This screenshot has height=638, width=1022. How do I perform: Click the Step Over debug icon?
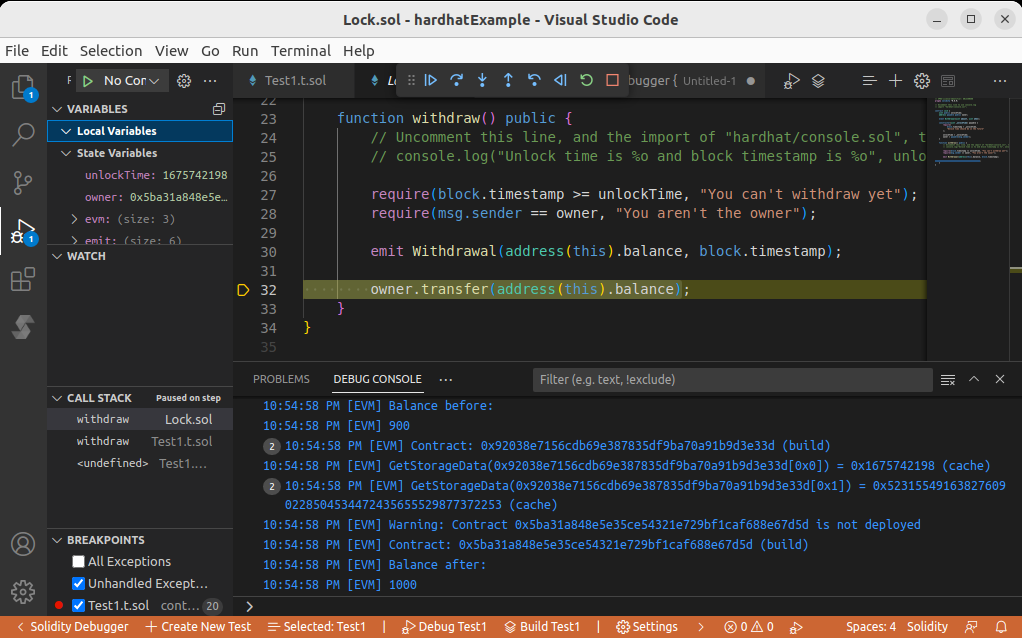click(457, 81)
